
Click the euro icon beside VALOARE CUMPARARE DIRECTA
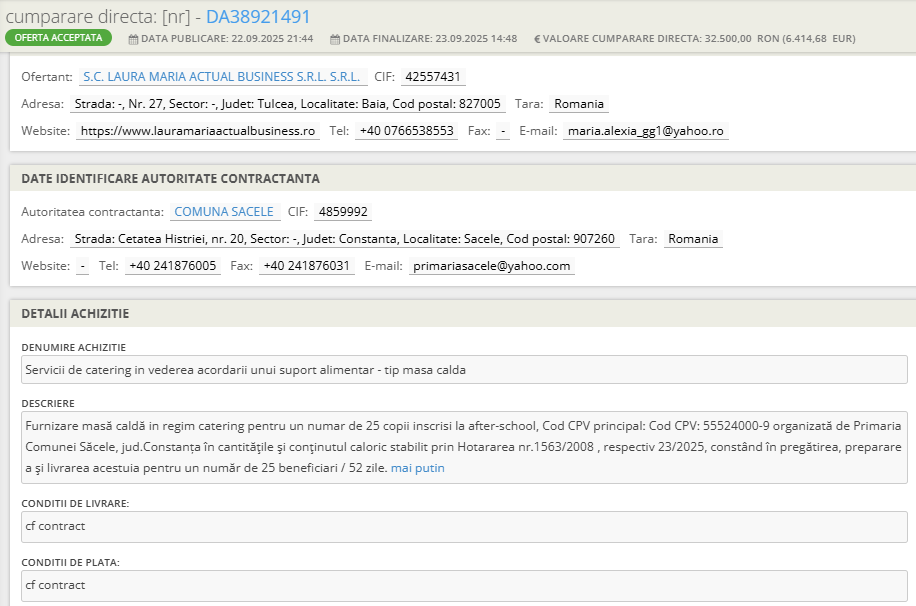coord(537,39)
